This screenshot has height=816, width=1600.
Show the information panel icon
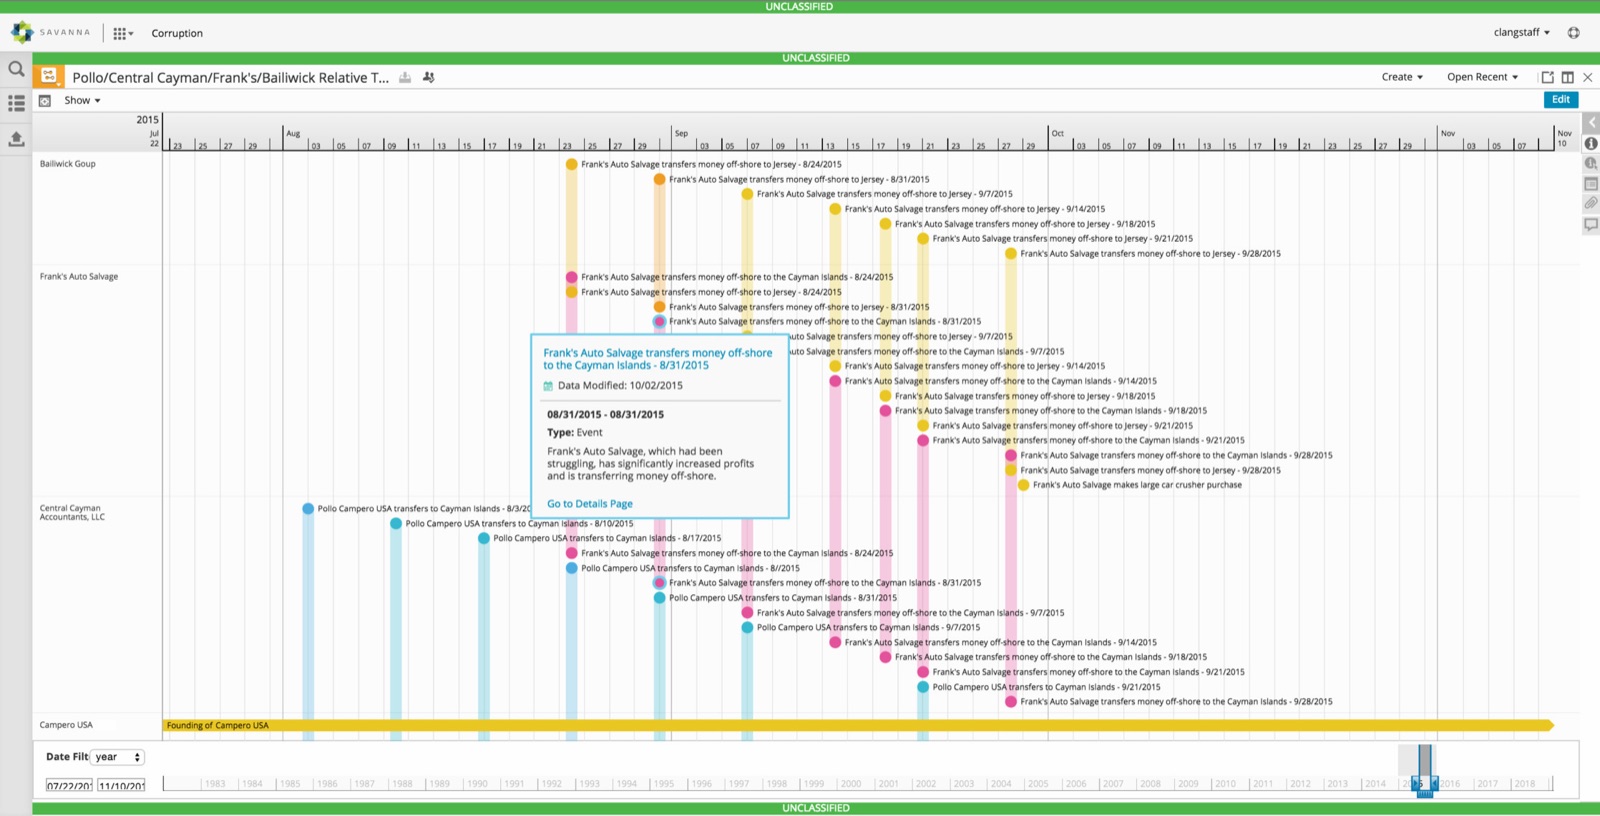point(1590,144)
